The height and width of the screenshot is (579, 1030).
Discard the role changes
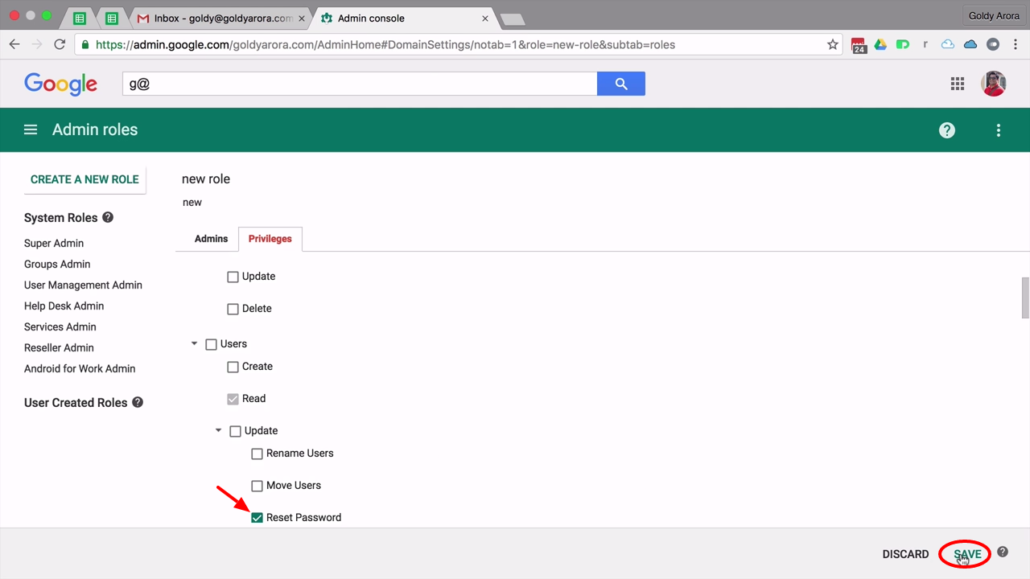point(905,554)
